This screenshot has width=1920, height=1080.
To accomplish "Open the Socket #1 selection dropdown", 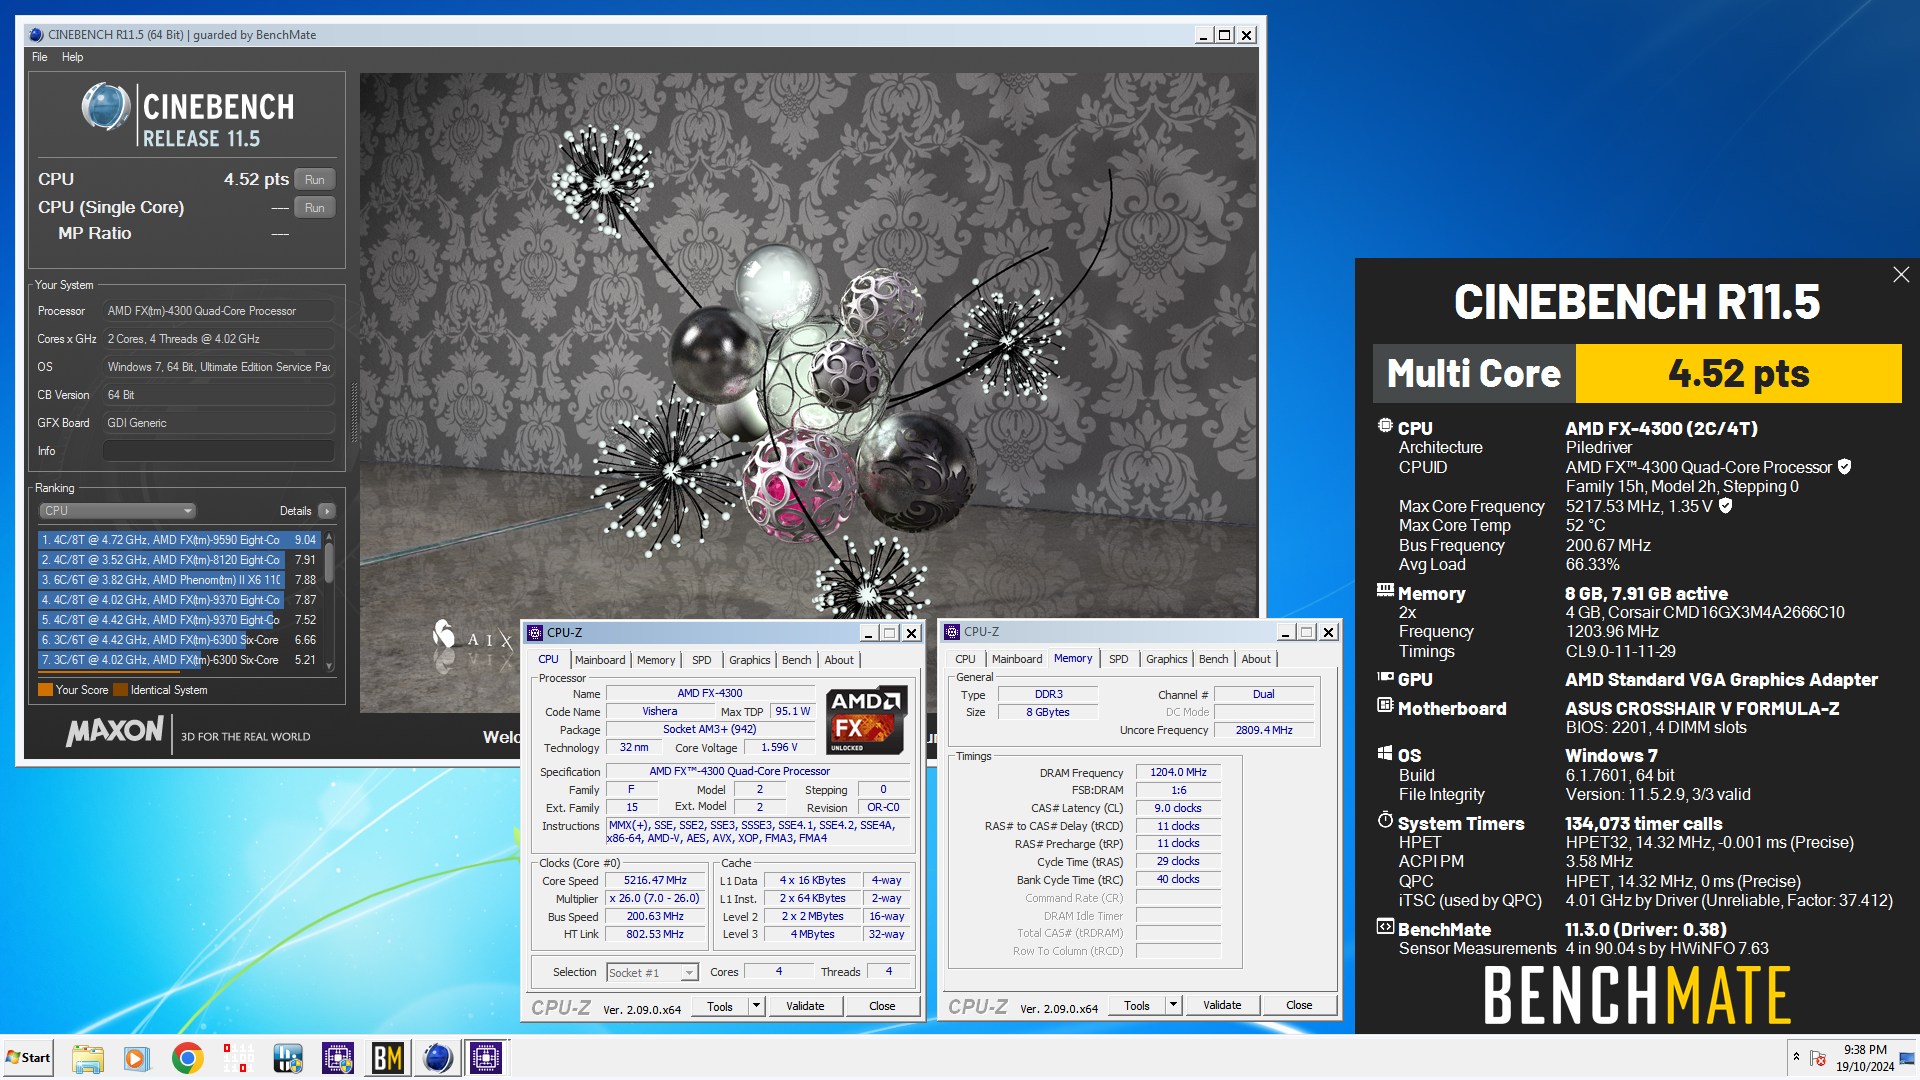I will 652,973.
